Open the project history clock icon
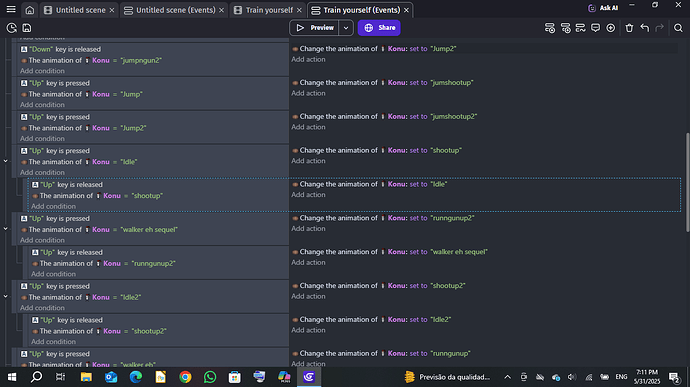Image resolution: width=690 pixels, height=387 pixels. tap(11, 28)
